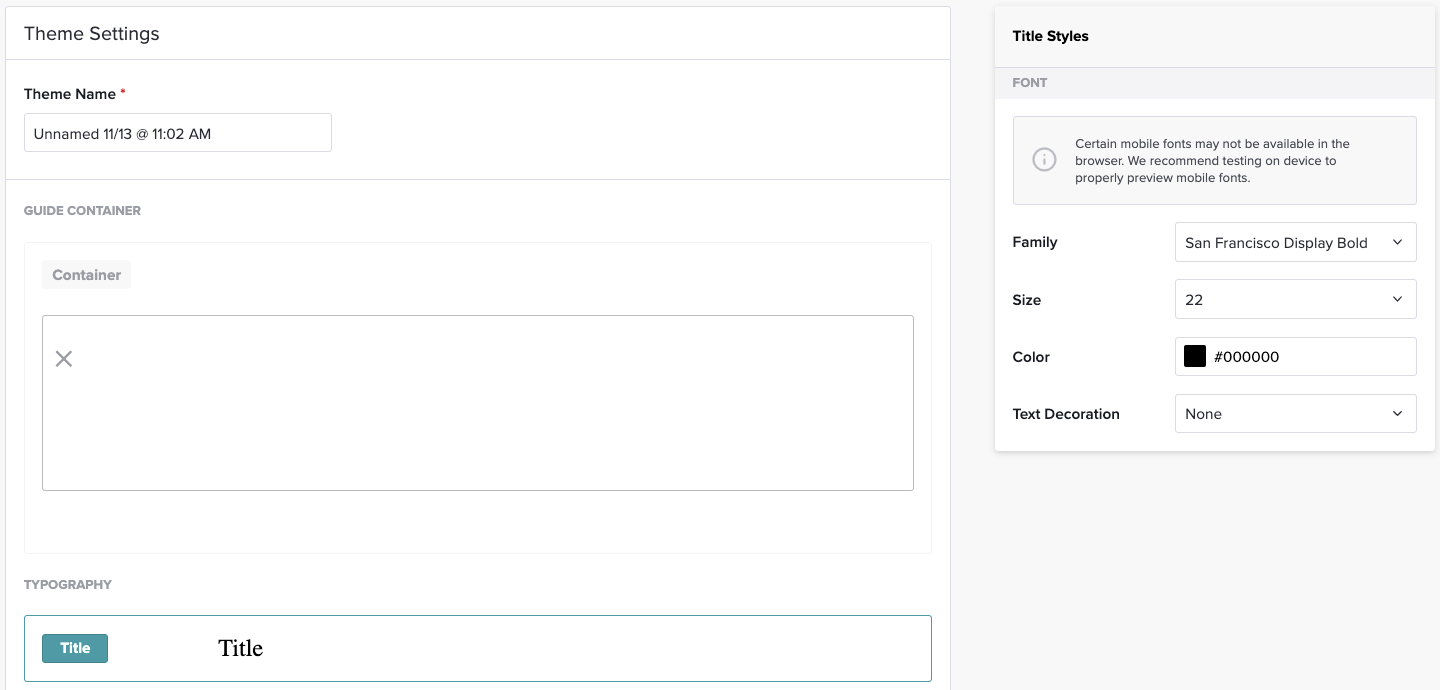Click the TYPOGRAPHY section label
The width and height of the screenshot is (1440, 690).
click(x=68, y=585)
